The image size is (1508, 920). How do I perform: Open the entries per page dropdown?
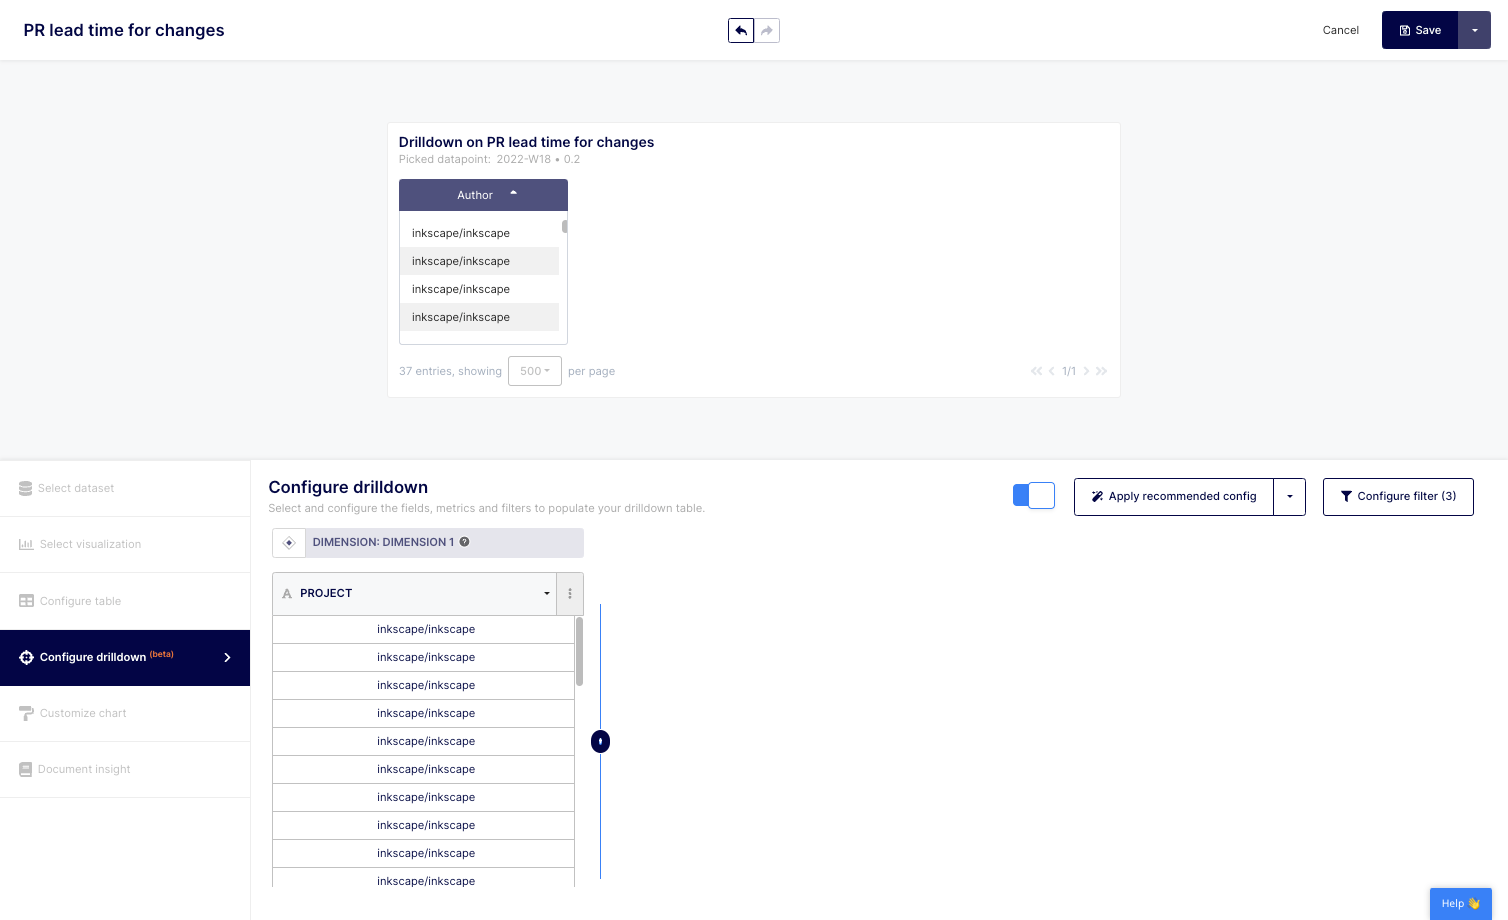pos(535,371)
